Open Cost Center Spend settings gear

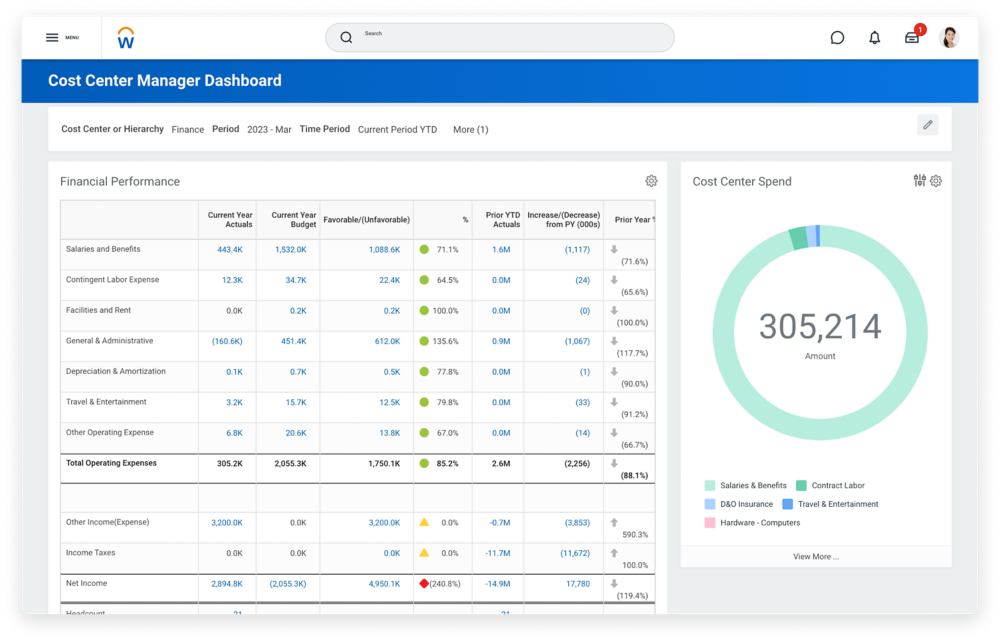(x=937, y=181)
